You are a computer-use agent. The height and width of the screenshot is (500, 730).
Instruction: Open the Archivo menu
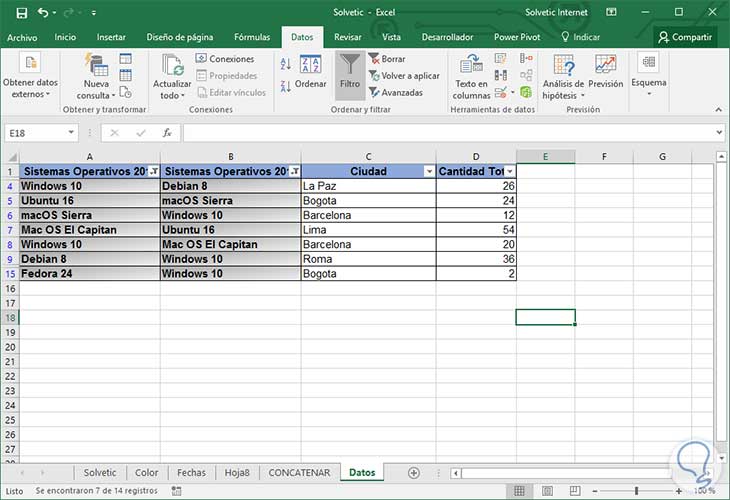[x=22, y=37]
